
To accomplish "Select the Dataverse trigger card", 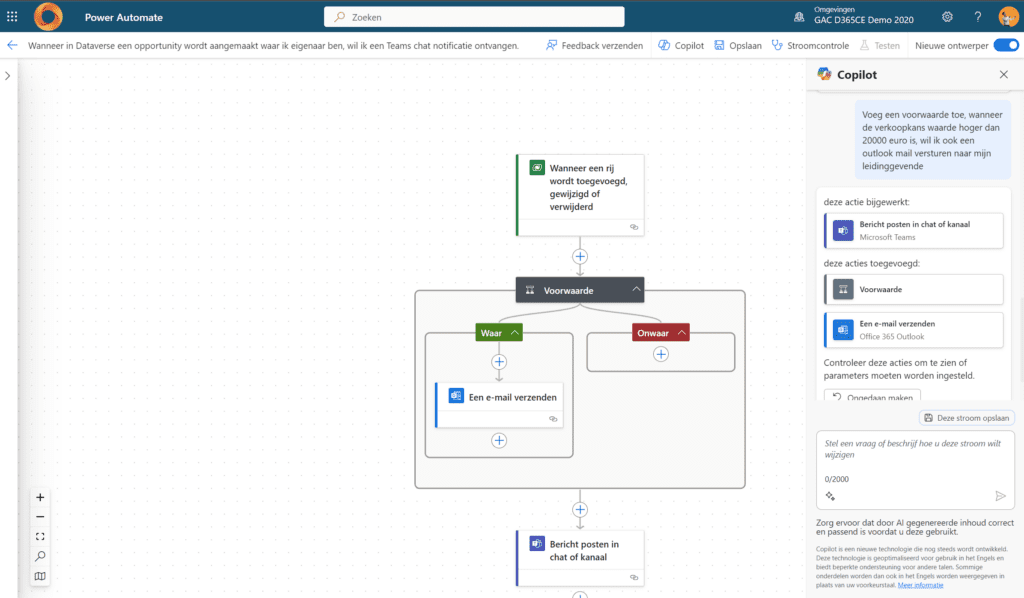I will tap(580, 195).
